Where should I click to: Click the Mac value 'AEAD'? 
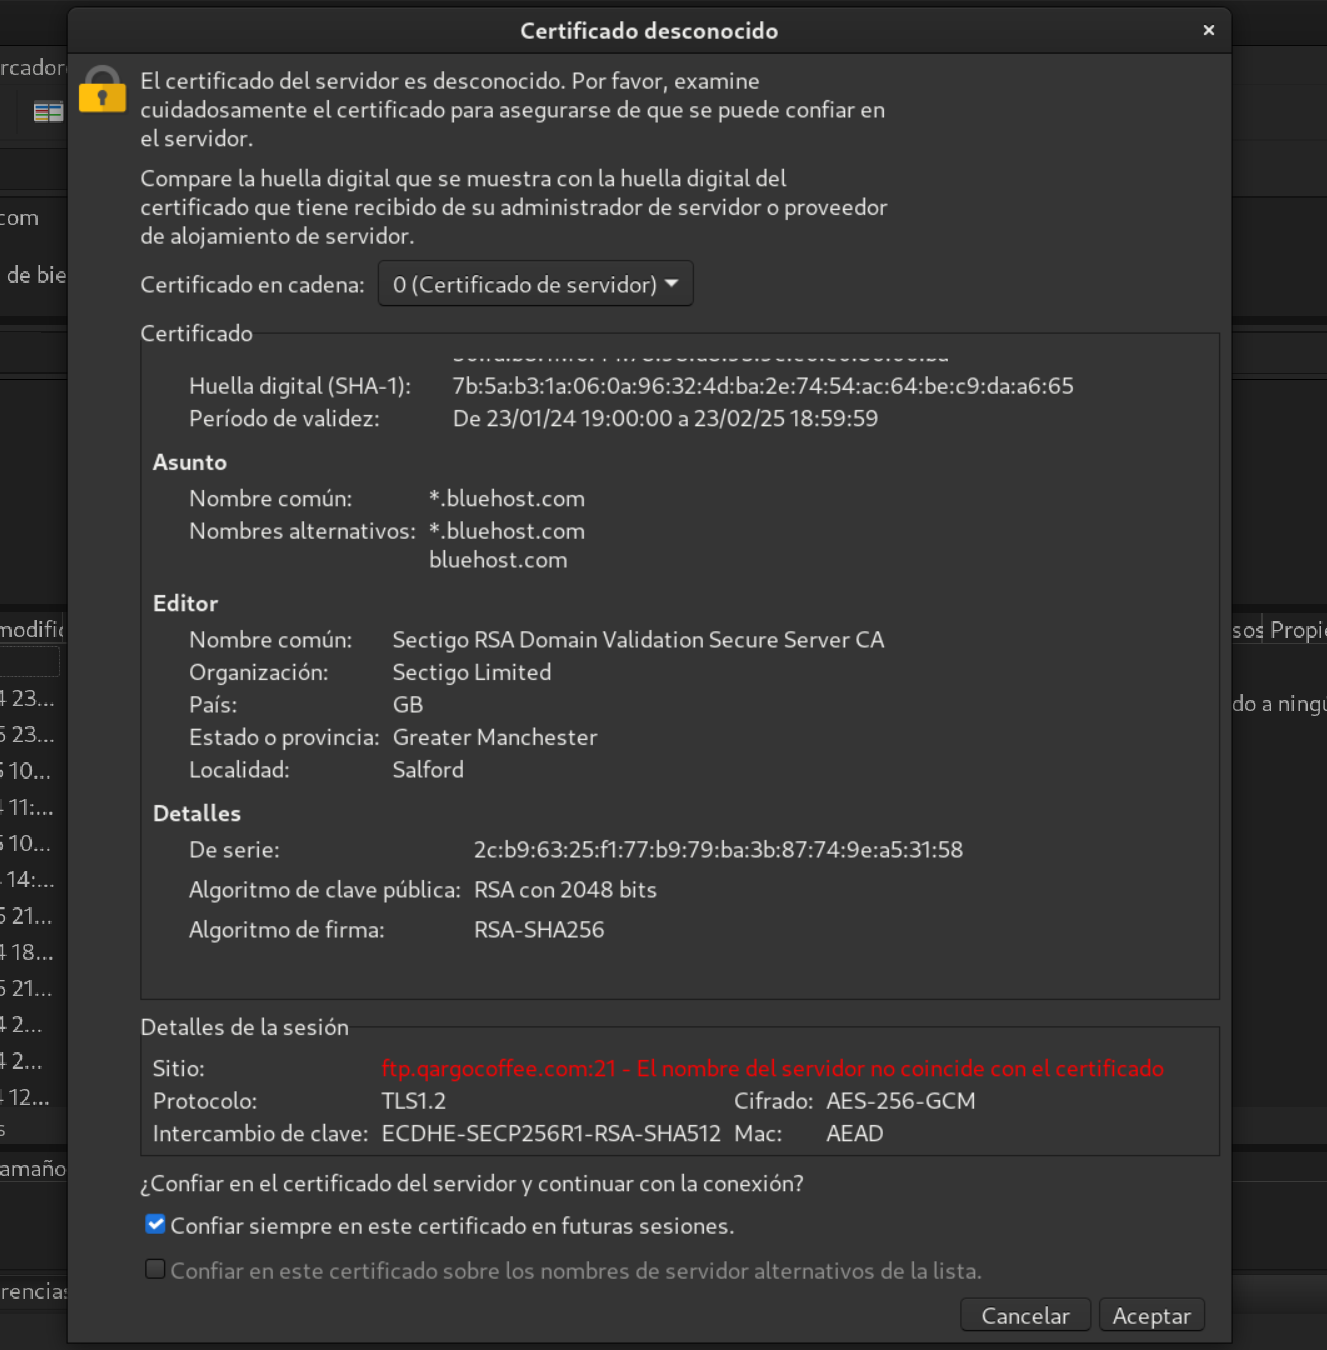pos(855,1133)
